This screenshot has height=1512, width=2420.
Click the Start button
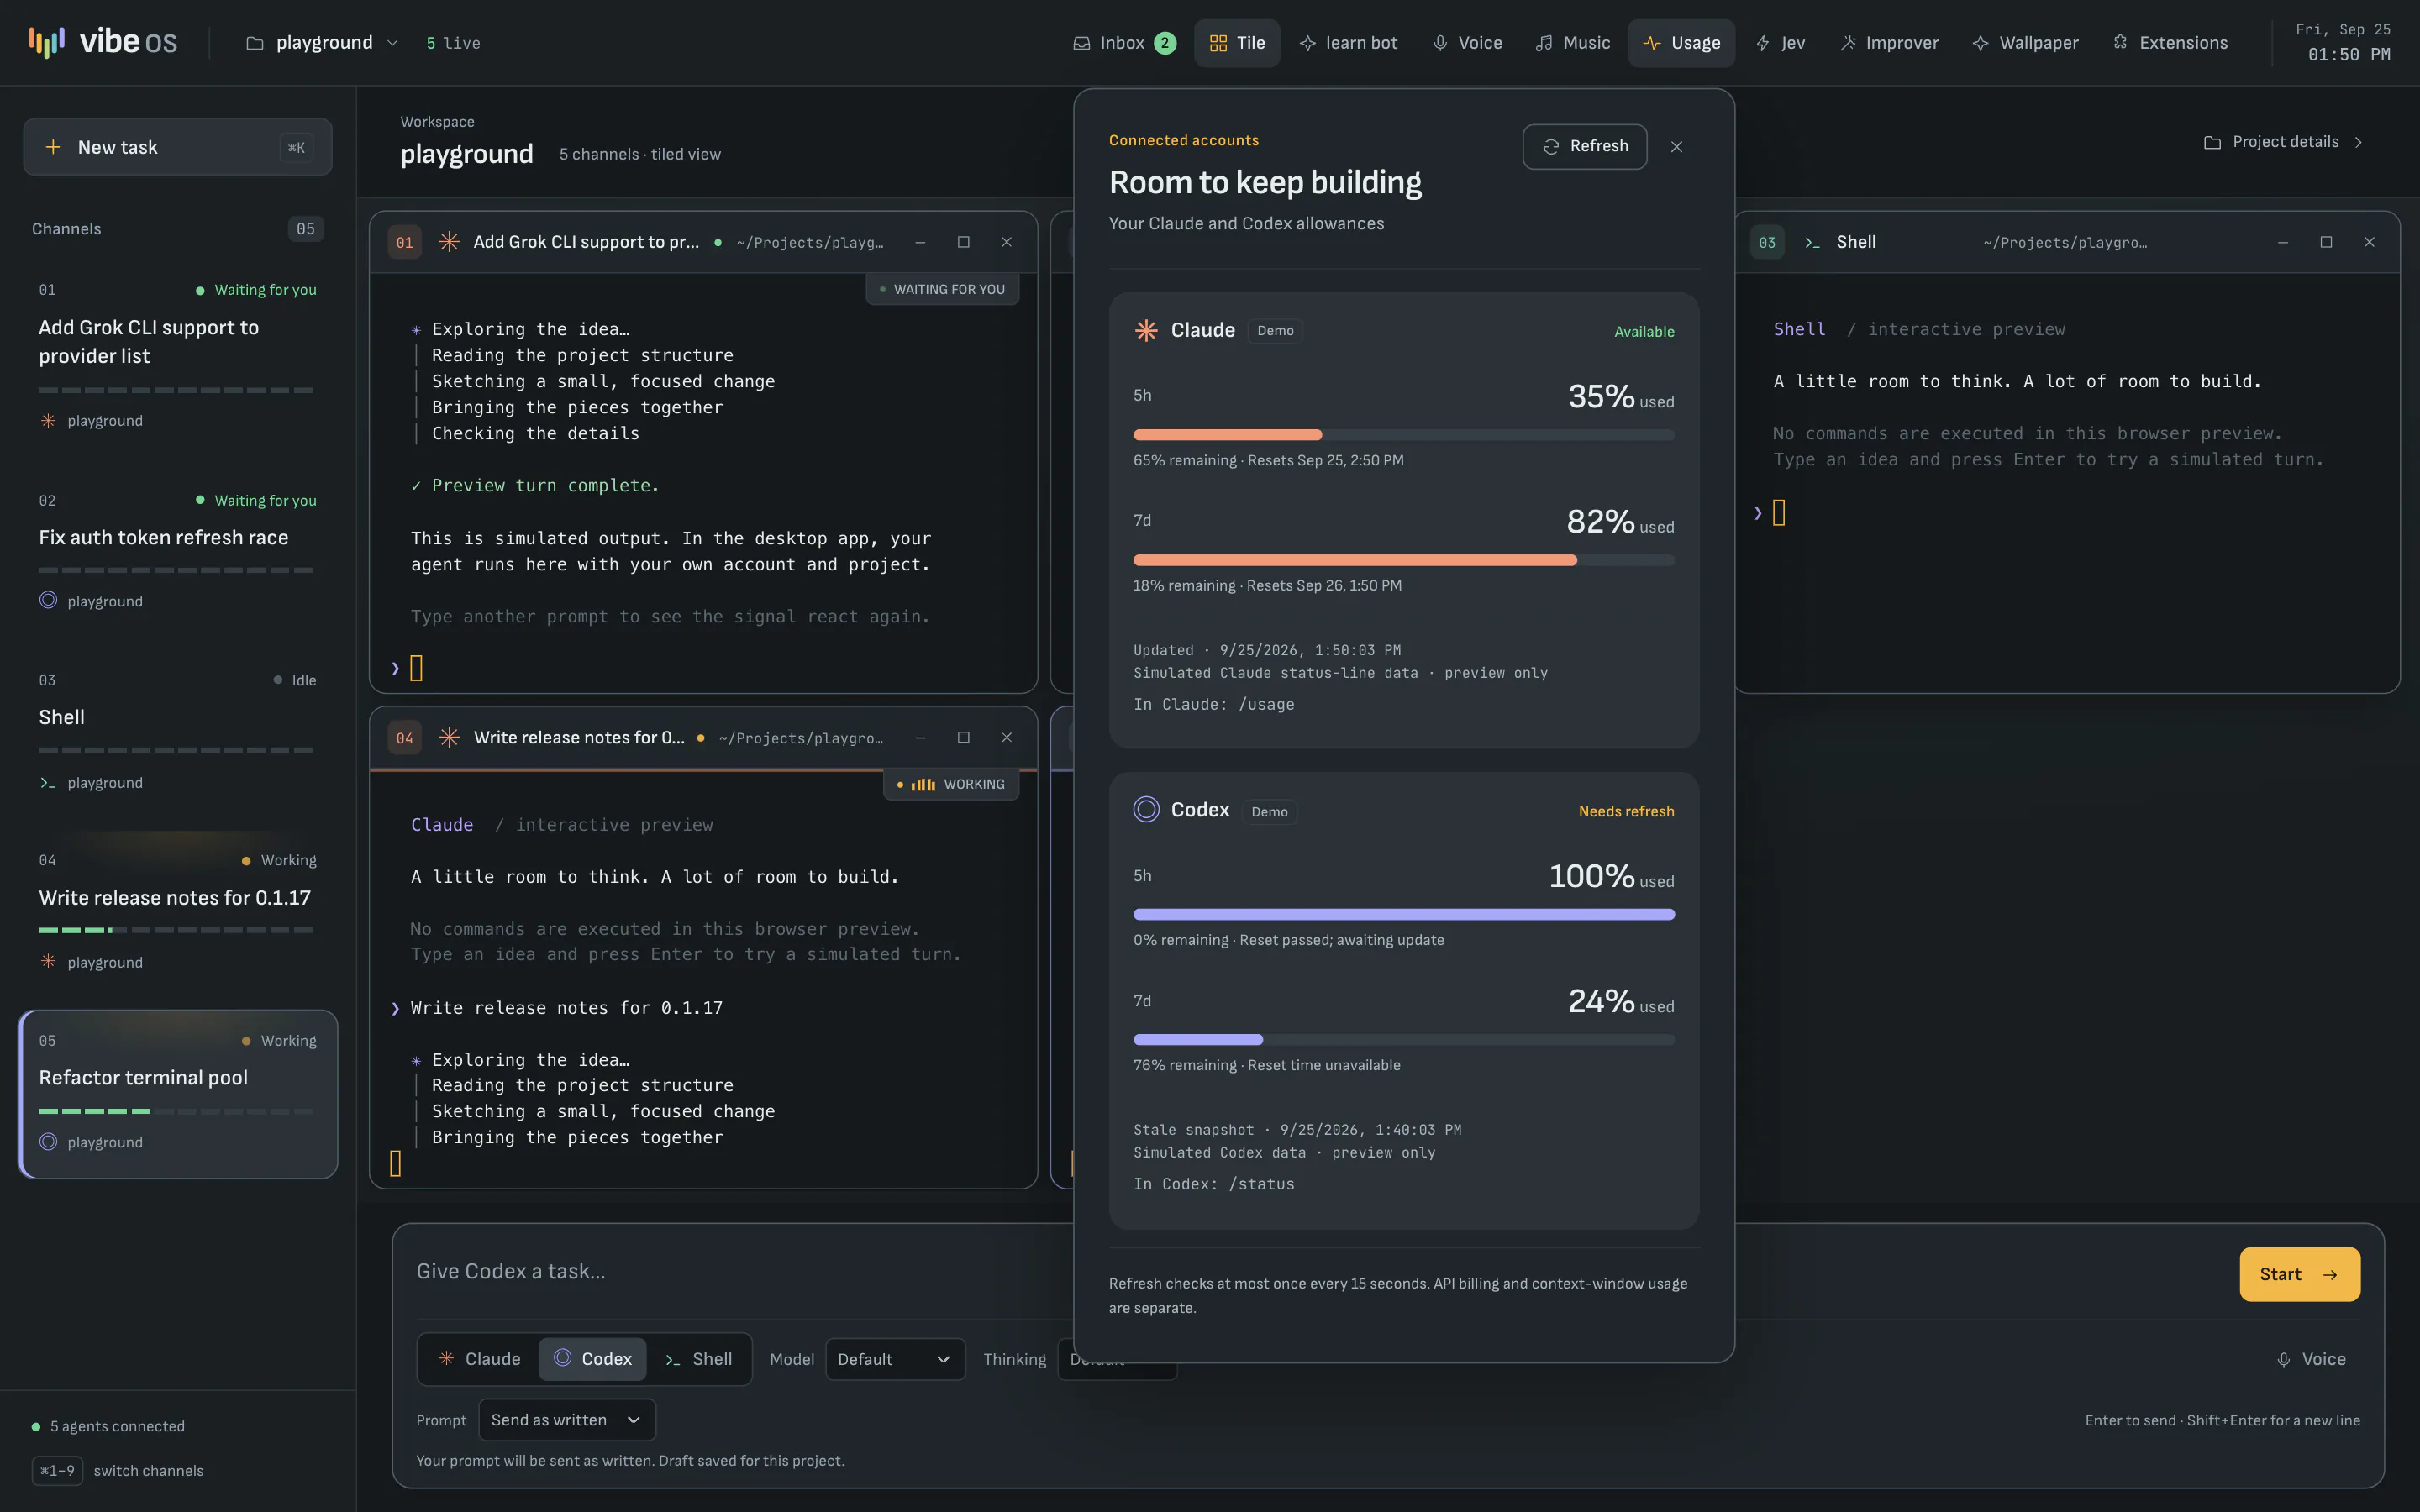(x=2299, y=1274)
